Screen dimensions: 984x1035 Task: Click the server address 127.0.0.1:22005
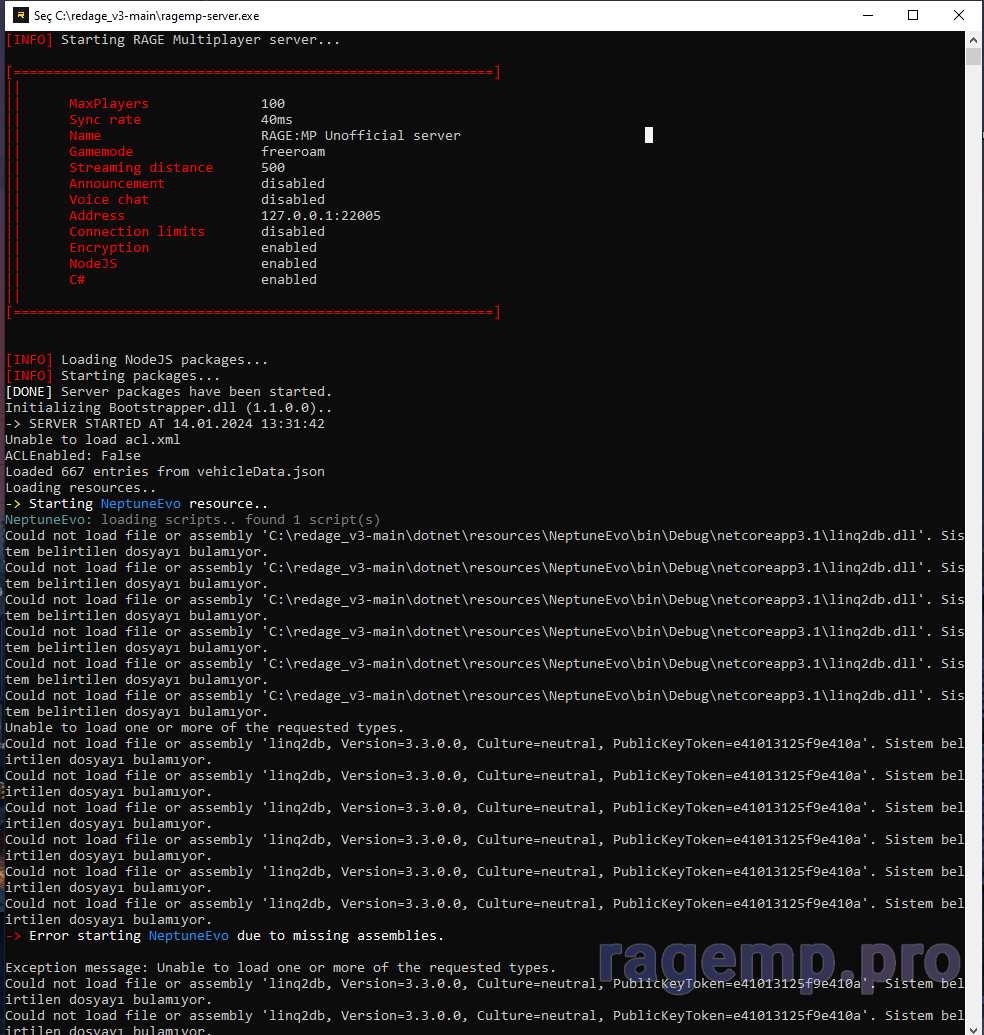coord(320,216)
